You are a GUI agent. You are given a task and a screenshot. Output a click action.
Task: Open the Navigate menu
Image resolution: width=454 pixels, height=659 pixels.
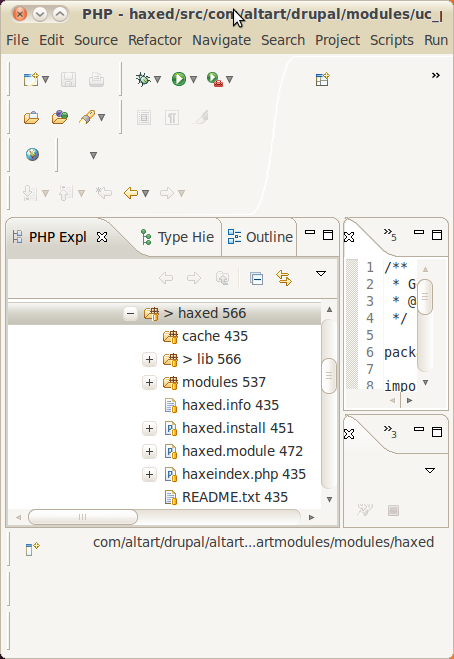coord(222,40)
